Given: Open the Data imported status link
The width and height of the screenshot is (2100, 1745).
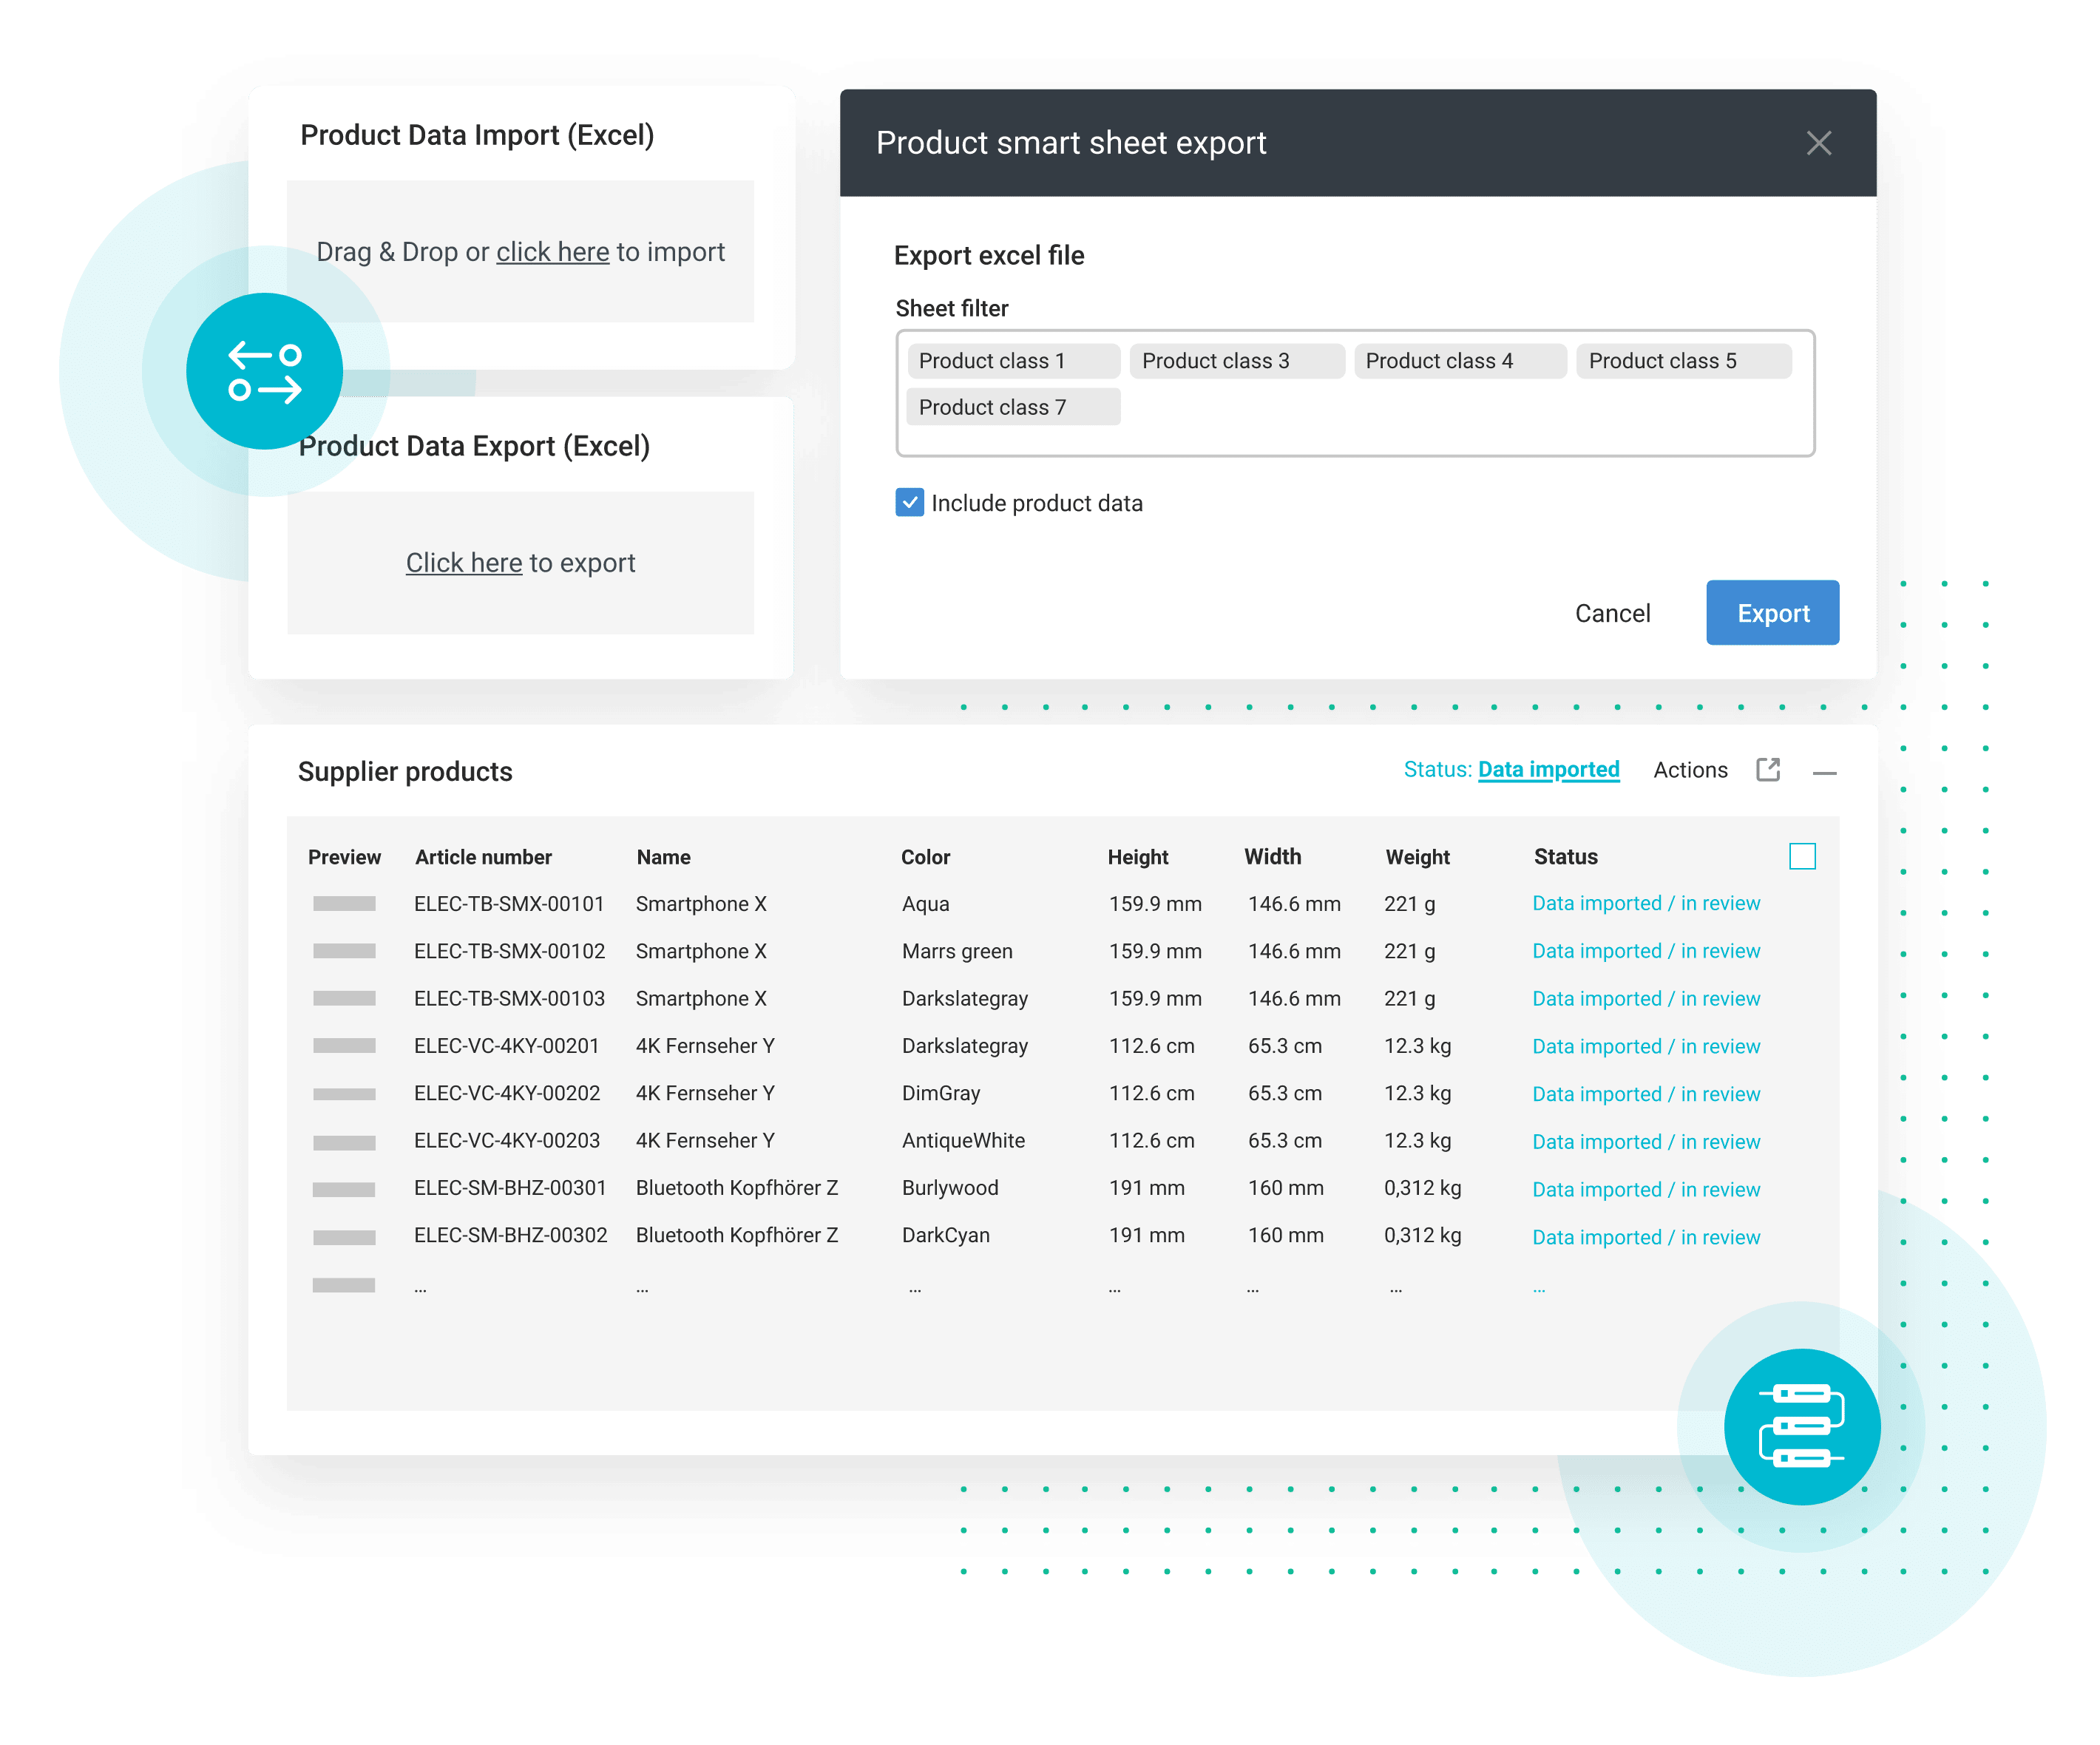Looking at the screenshot, I should pos(1548,769).
